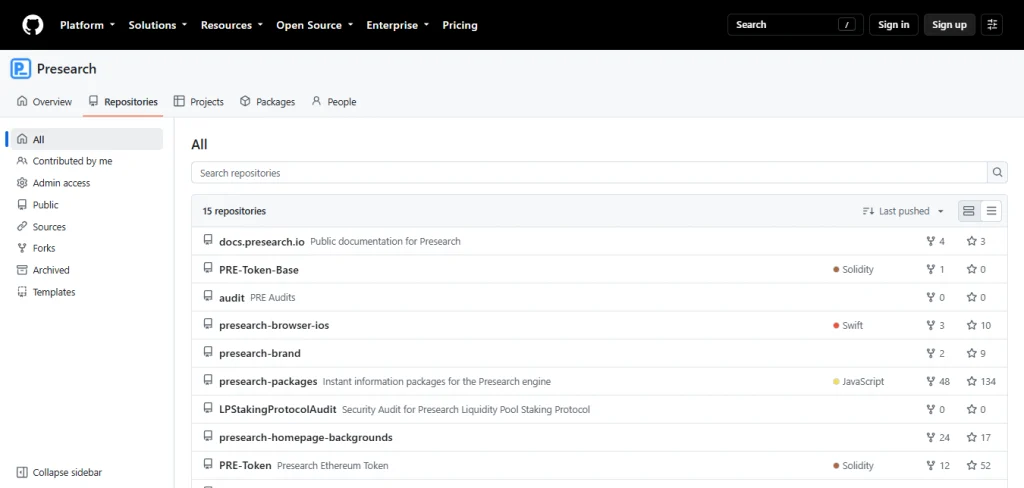Image resolution: width=1024 pixels, height=488 pixels.
Task: Click the star count for presearch-brand
Action: coord(976,353)
